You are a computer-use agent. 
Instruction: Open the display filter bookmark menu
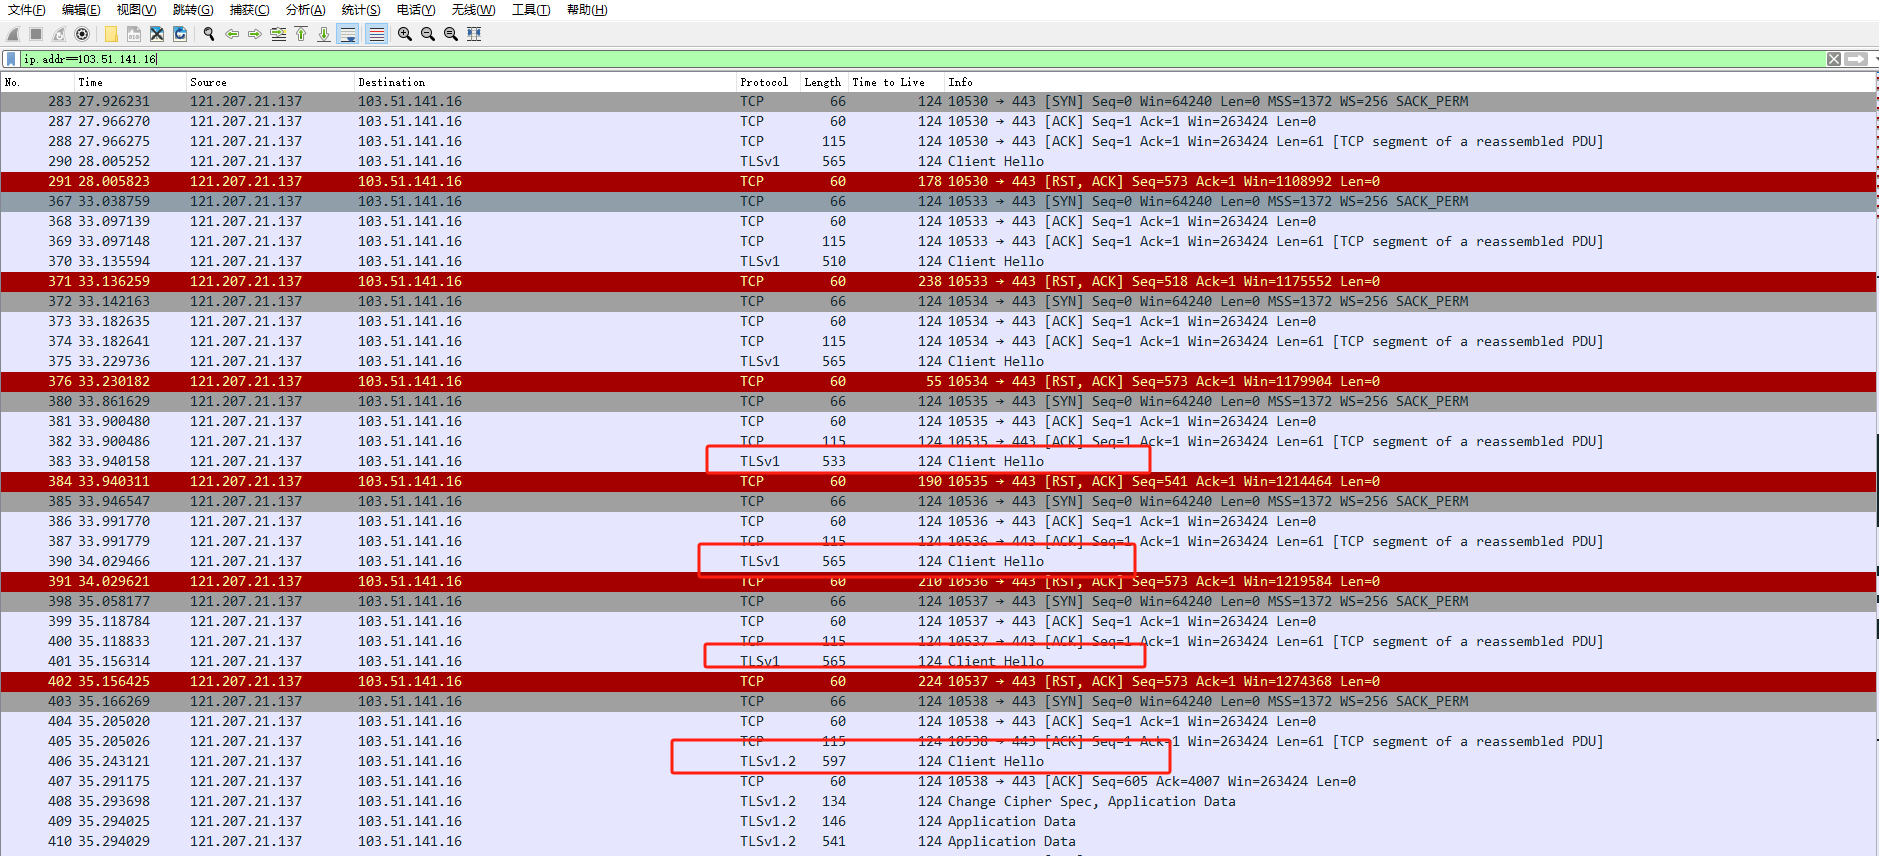point(11,59)
